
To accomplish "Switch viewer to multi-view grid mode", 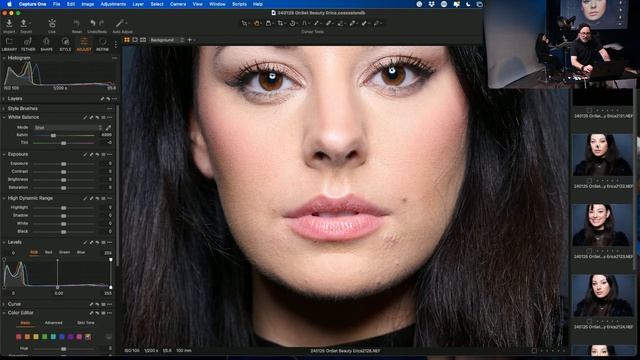I will tap(127, 40).
